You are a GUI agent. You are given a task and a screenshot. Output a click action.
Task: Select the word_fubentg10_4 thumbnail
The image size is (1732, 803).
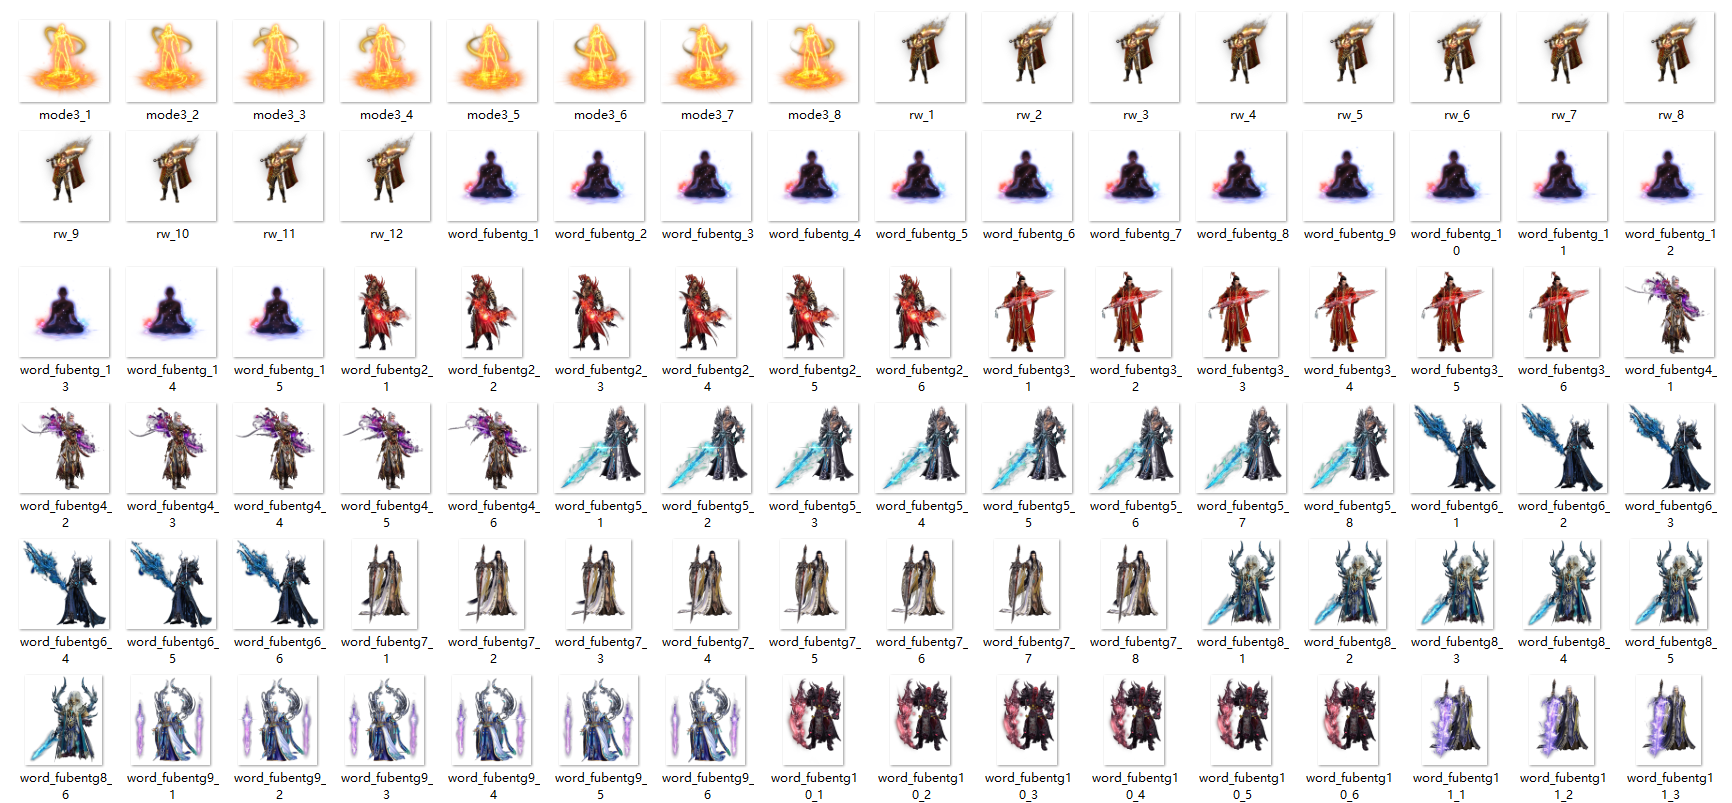1135,720
